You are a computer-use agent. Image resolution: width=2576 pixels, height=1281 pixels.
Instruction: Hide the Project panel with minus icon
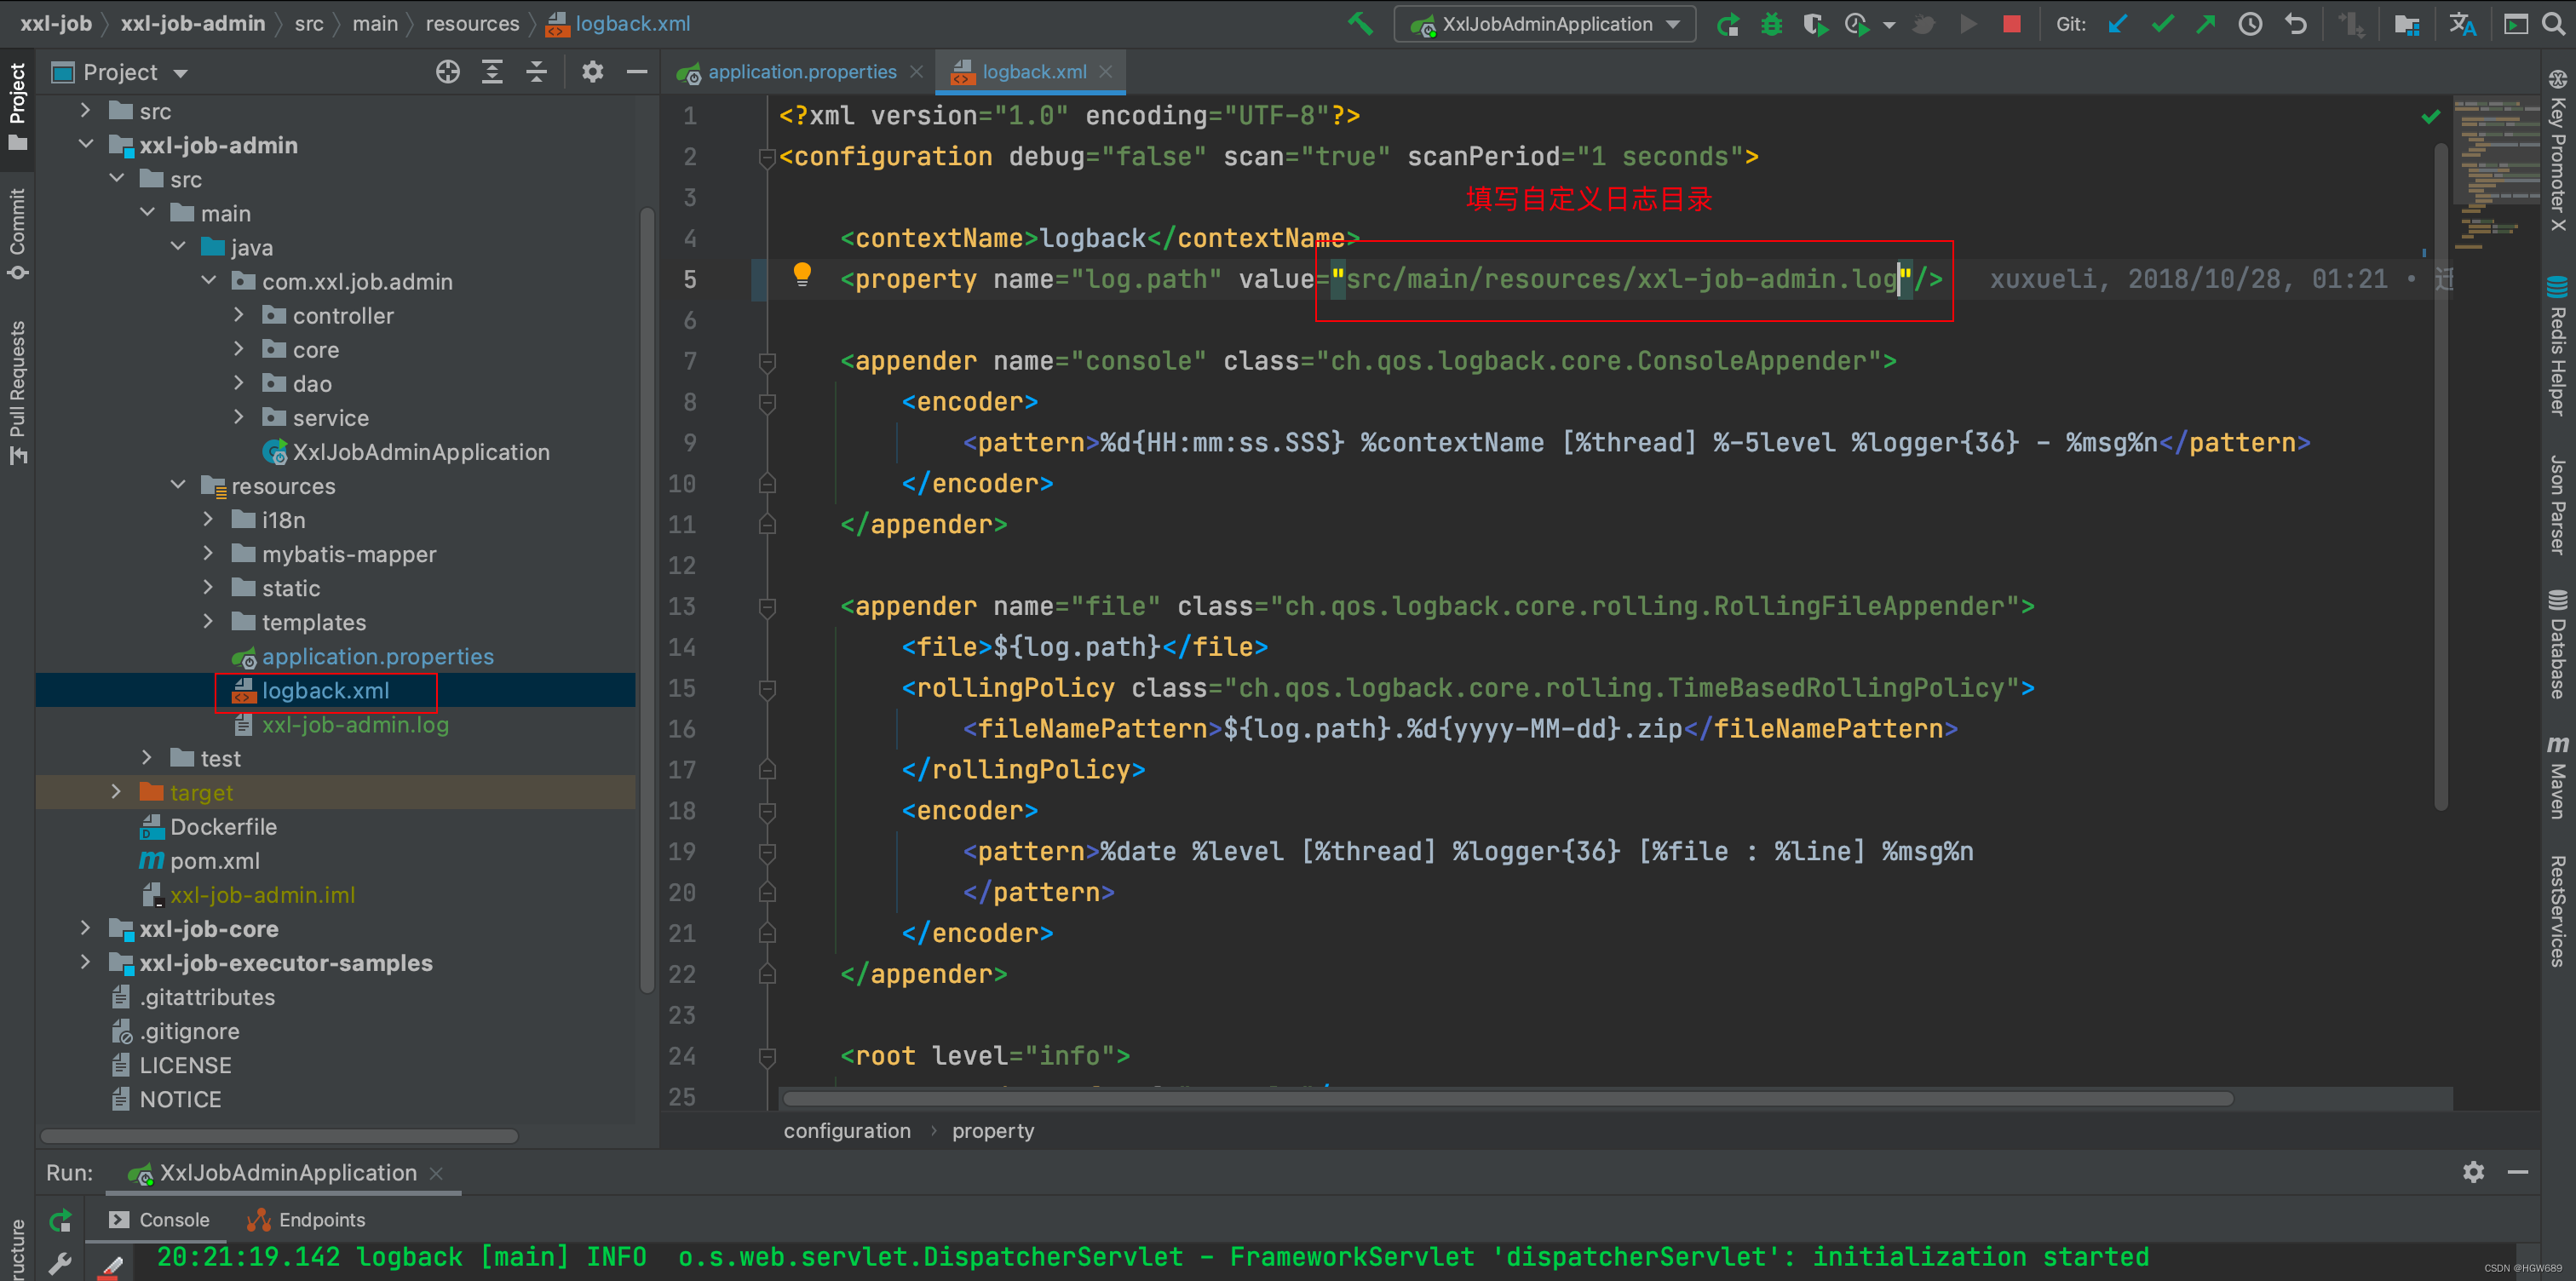637,72
